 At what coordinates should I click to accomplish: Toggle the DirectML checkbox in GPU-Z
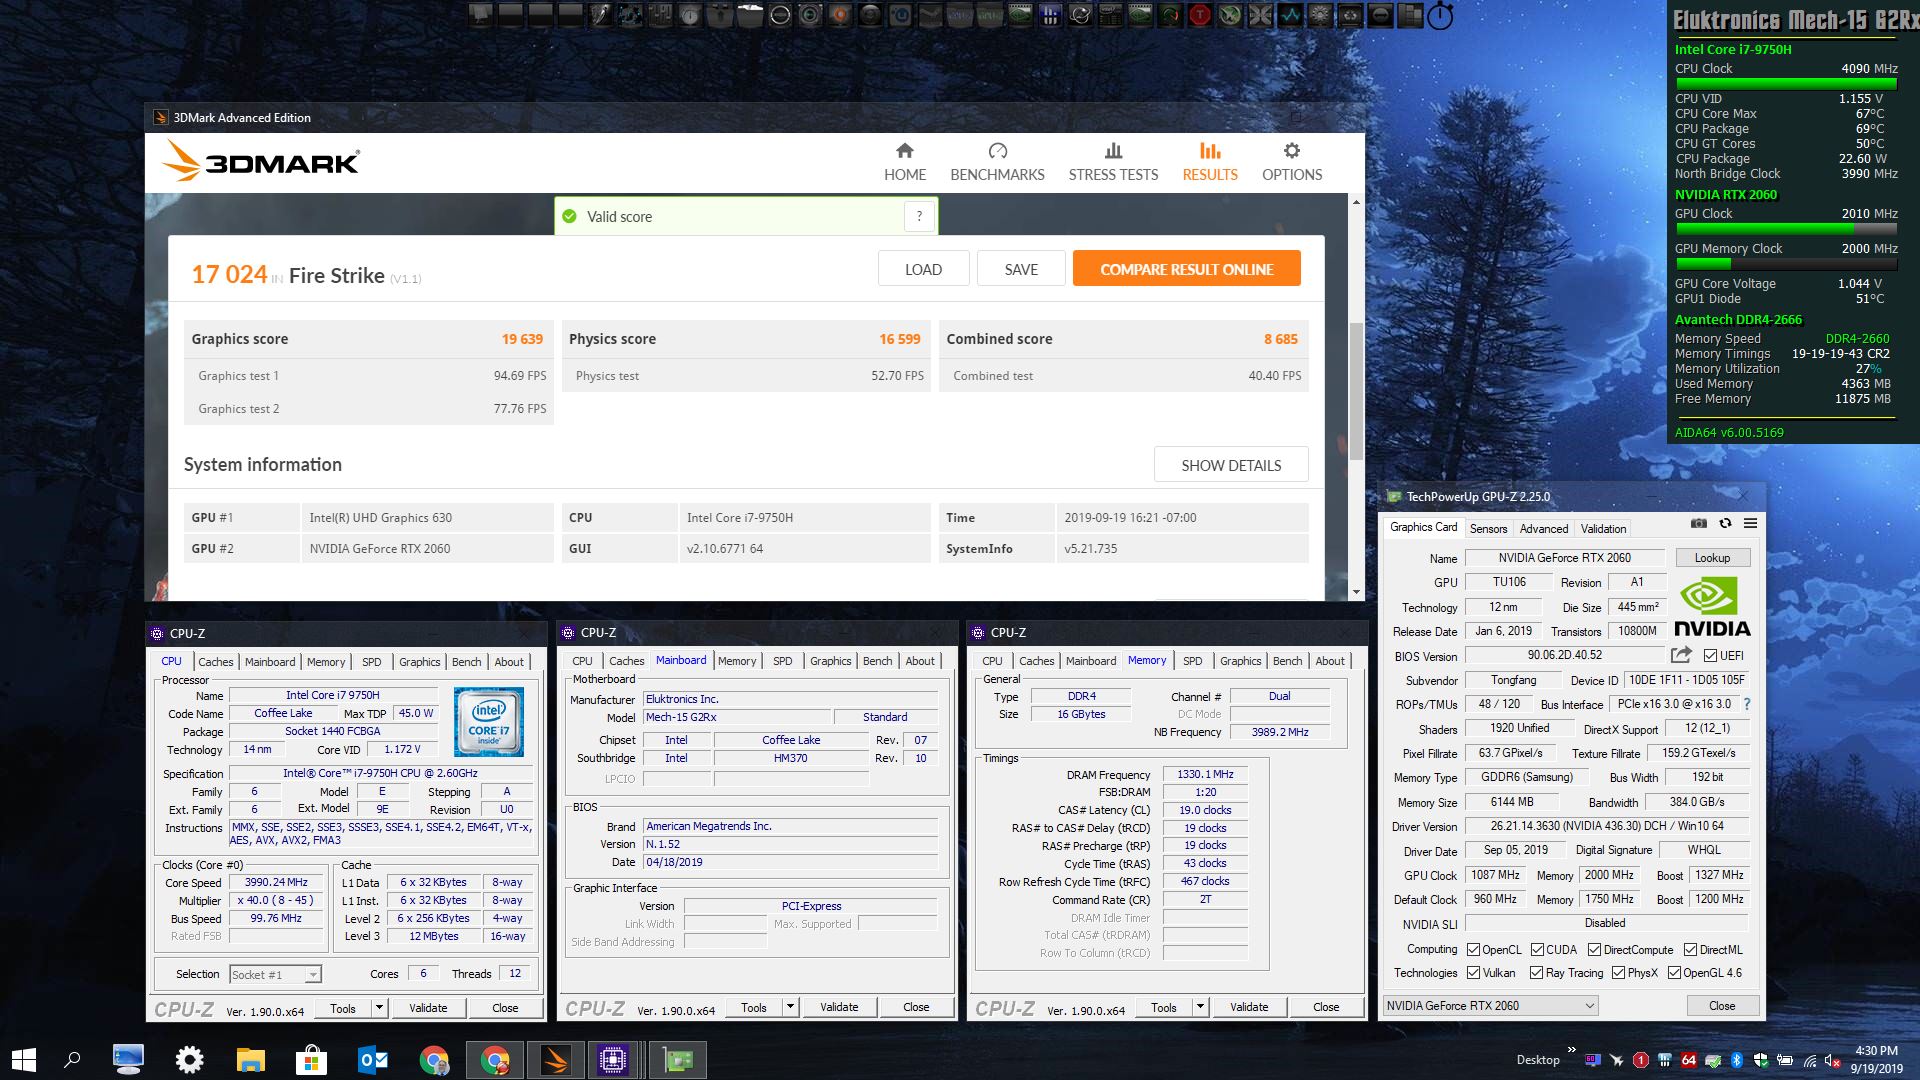[x=1690, y=950]
